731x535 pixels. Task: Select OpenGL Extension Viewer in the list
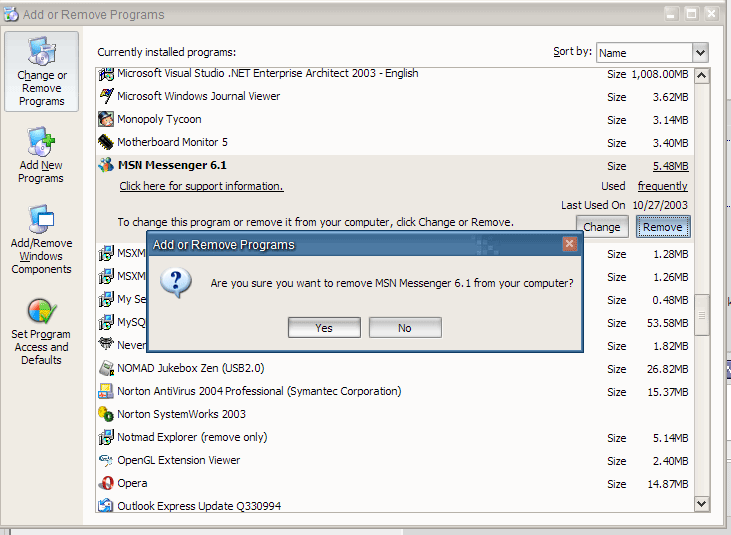[178, 461]
